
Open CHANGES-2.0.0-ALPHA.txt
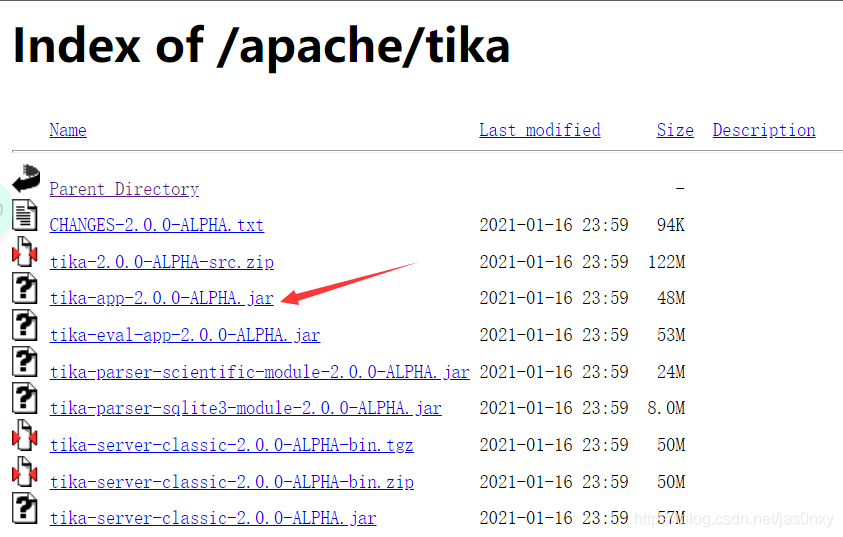coord(156,225)
